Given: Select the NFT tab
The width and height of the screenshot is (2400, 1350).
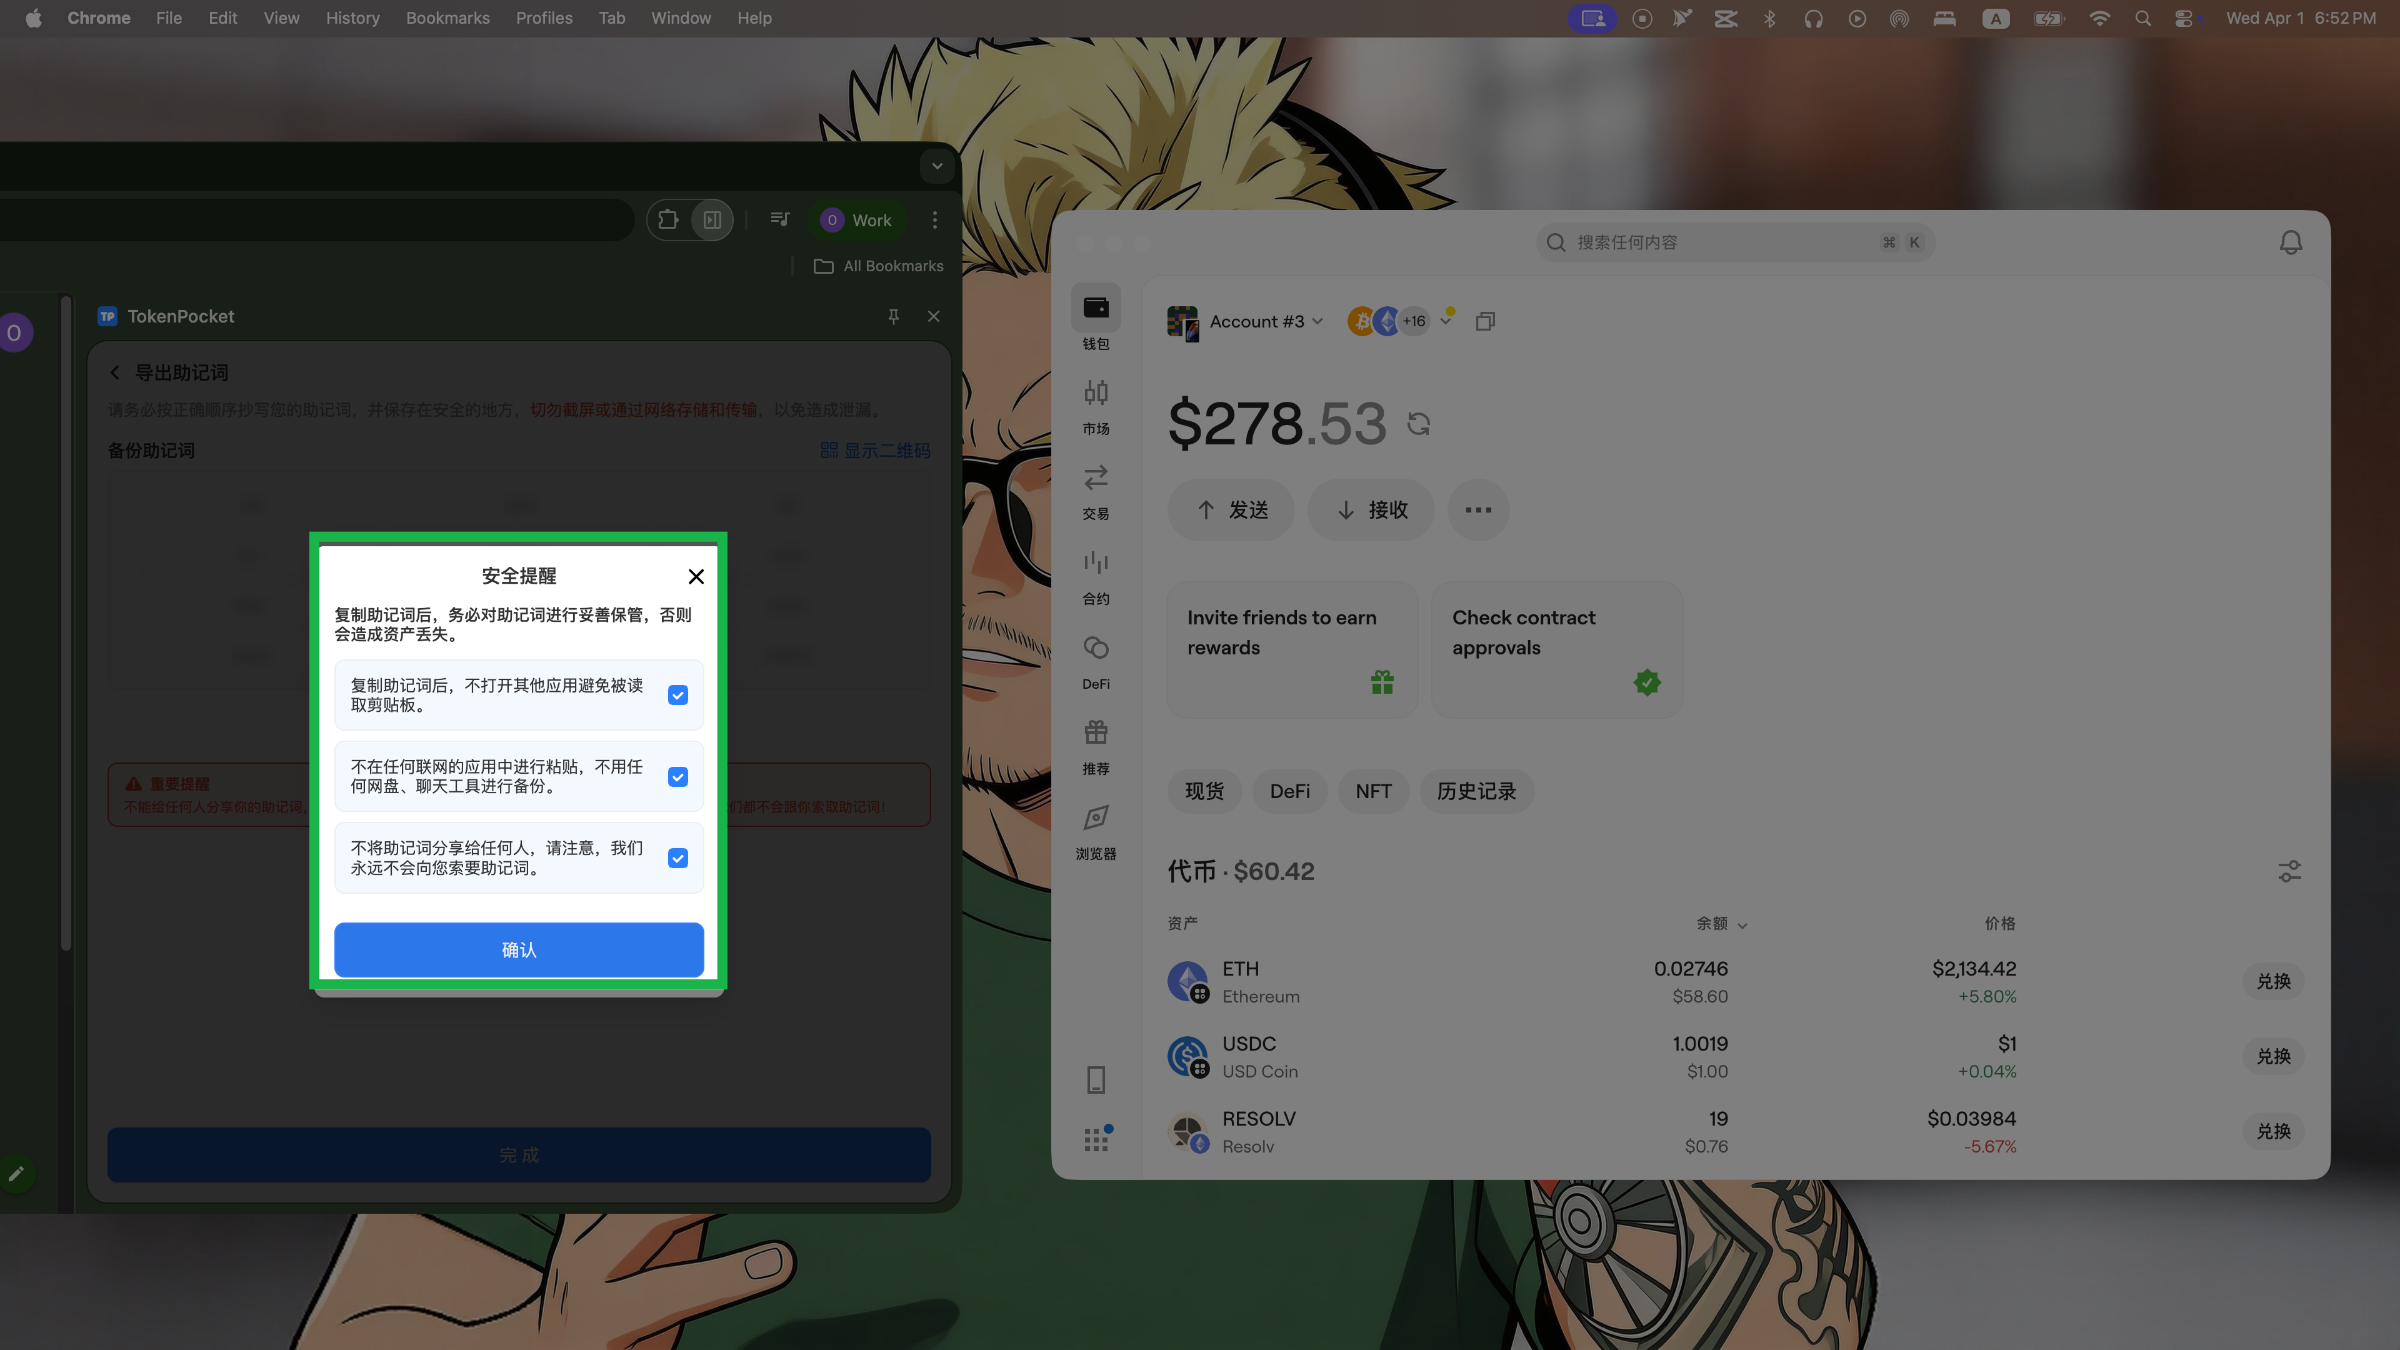Looking at the screenshot, I should [x=1373, y=791].
